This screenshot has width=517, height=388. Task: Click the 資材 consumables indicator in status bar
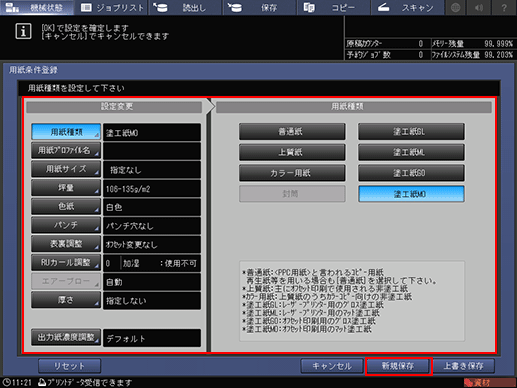click(489, 383)
